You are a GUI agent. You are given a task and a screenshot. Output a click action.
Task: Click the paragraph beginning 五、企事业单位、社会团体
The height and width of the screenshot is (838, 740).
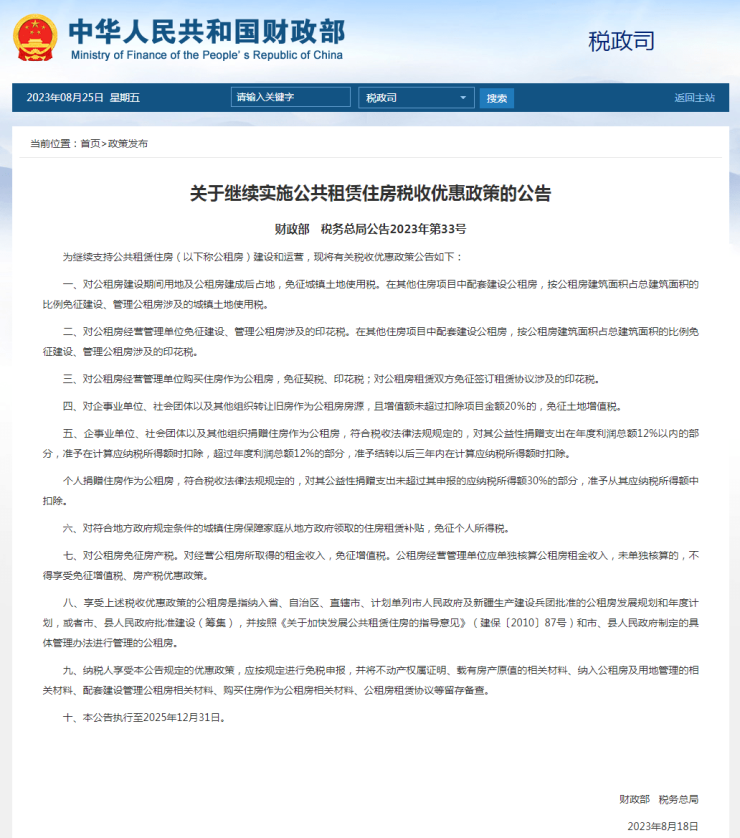click(x=370, y=444)
